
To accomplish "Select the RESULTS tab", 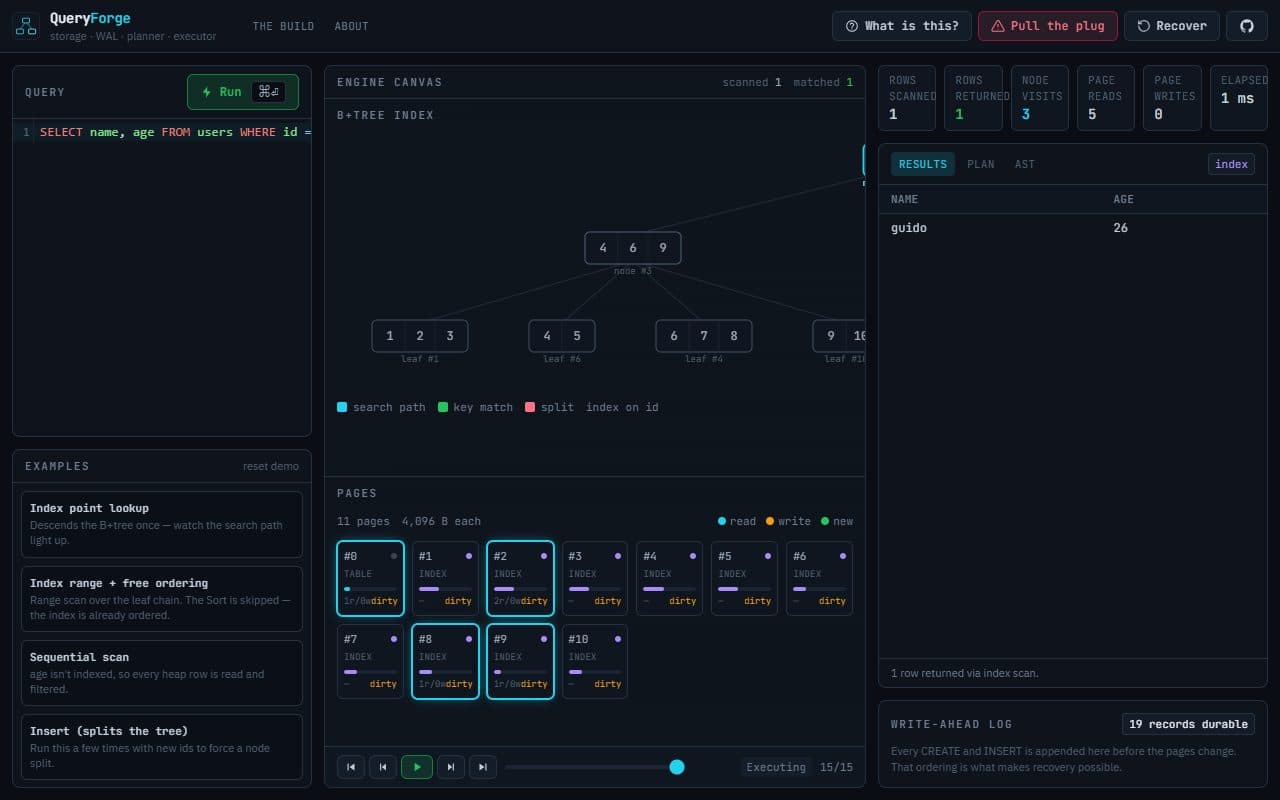I will 923,164.
